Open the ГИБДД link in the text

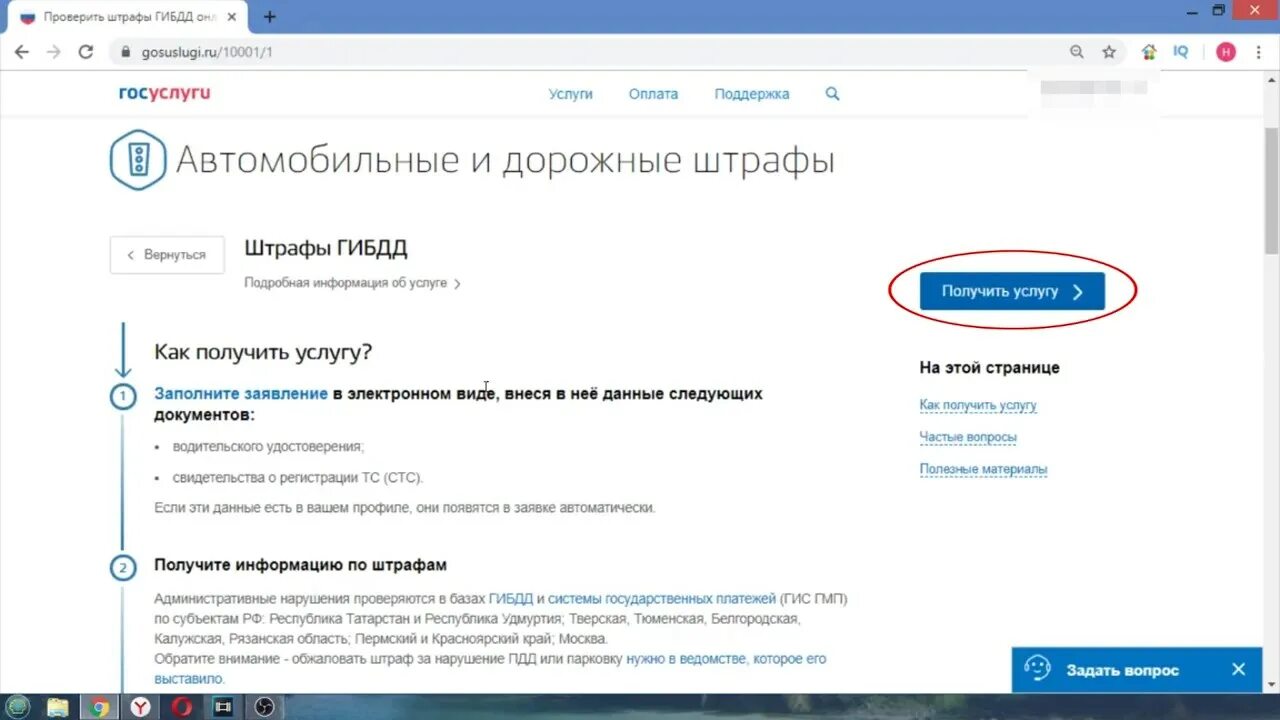click(510, 599)
